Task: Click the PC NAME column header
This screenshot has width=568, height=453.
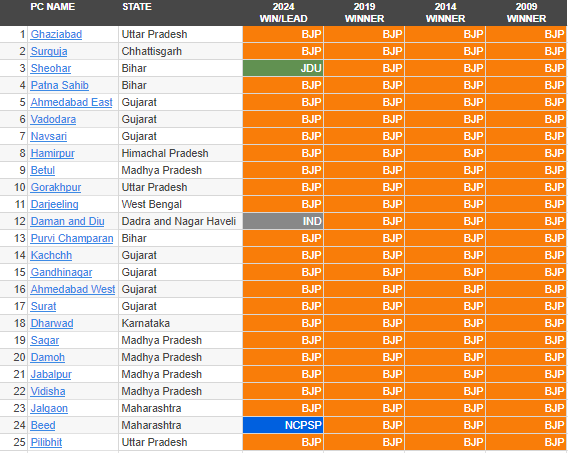Action: 53,7
